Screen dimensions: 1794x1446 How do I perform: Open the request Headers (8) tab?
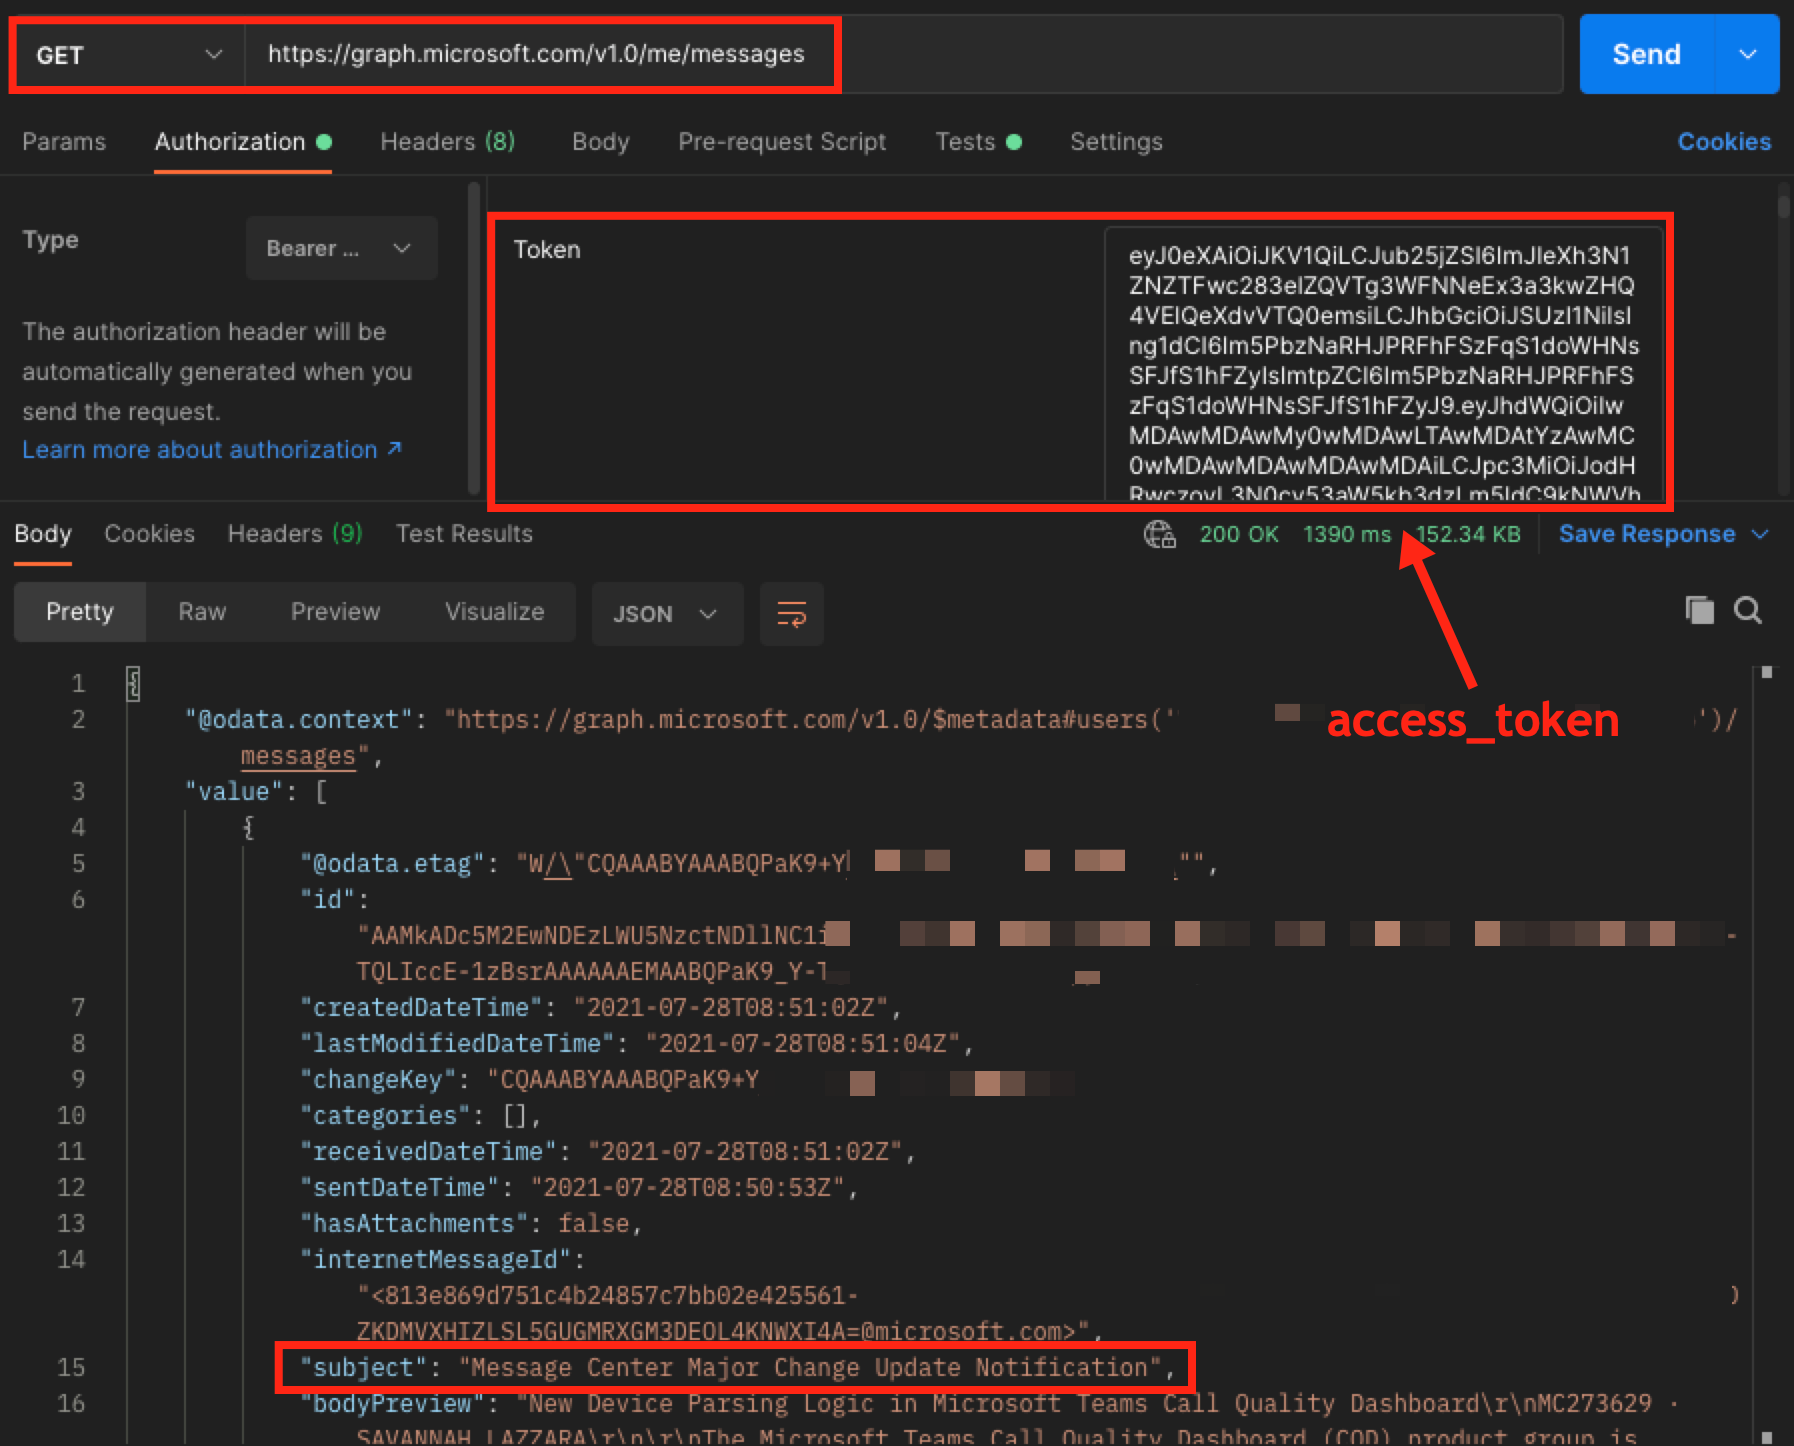[x=447, y=142]
